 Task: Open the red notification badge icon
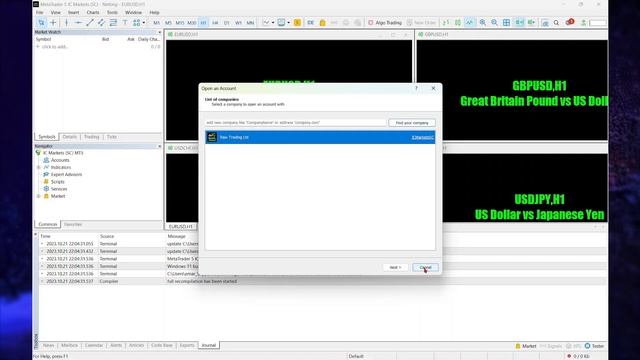tap(569, 22)
